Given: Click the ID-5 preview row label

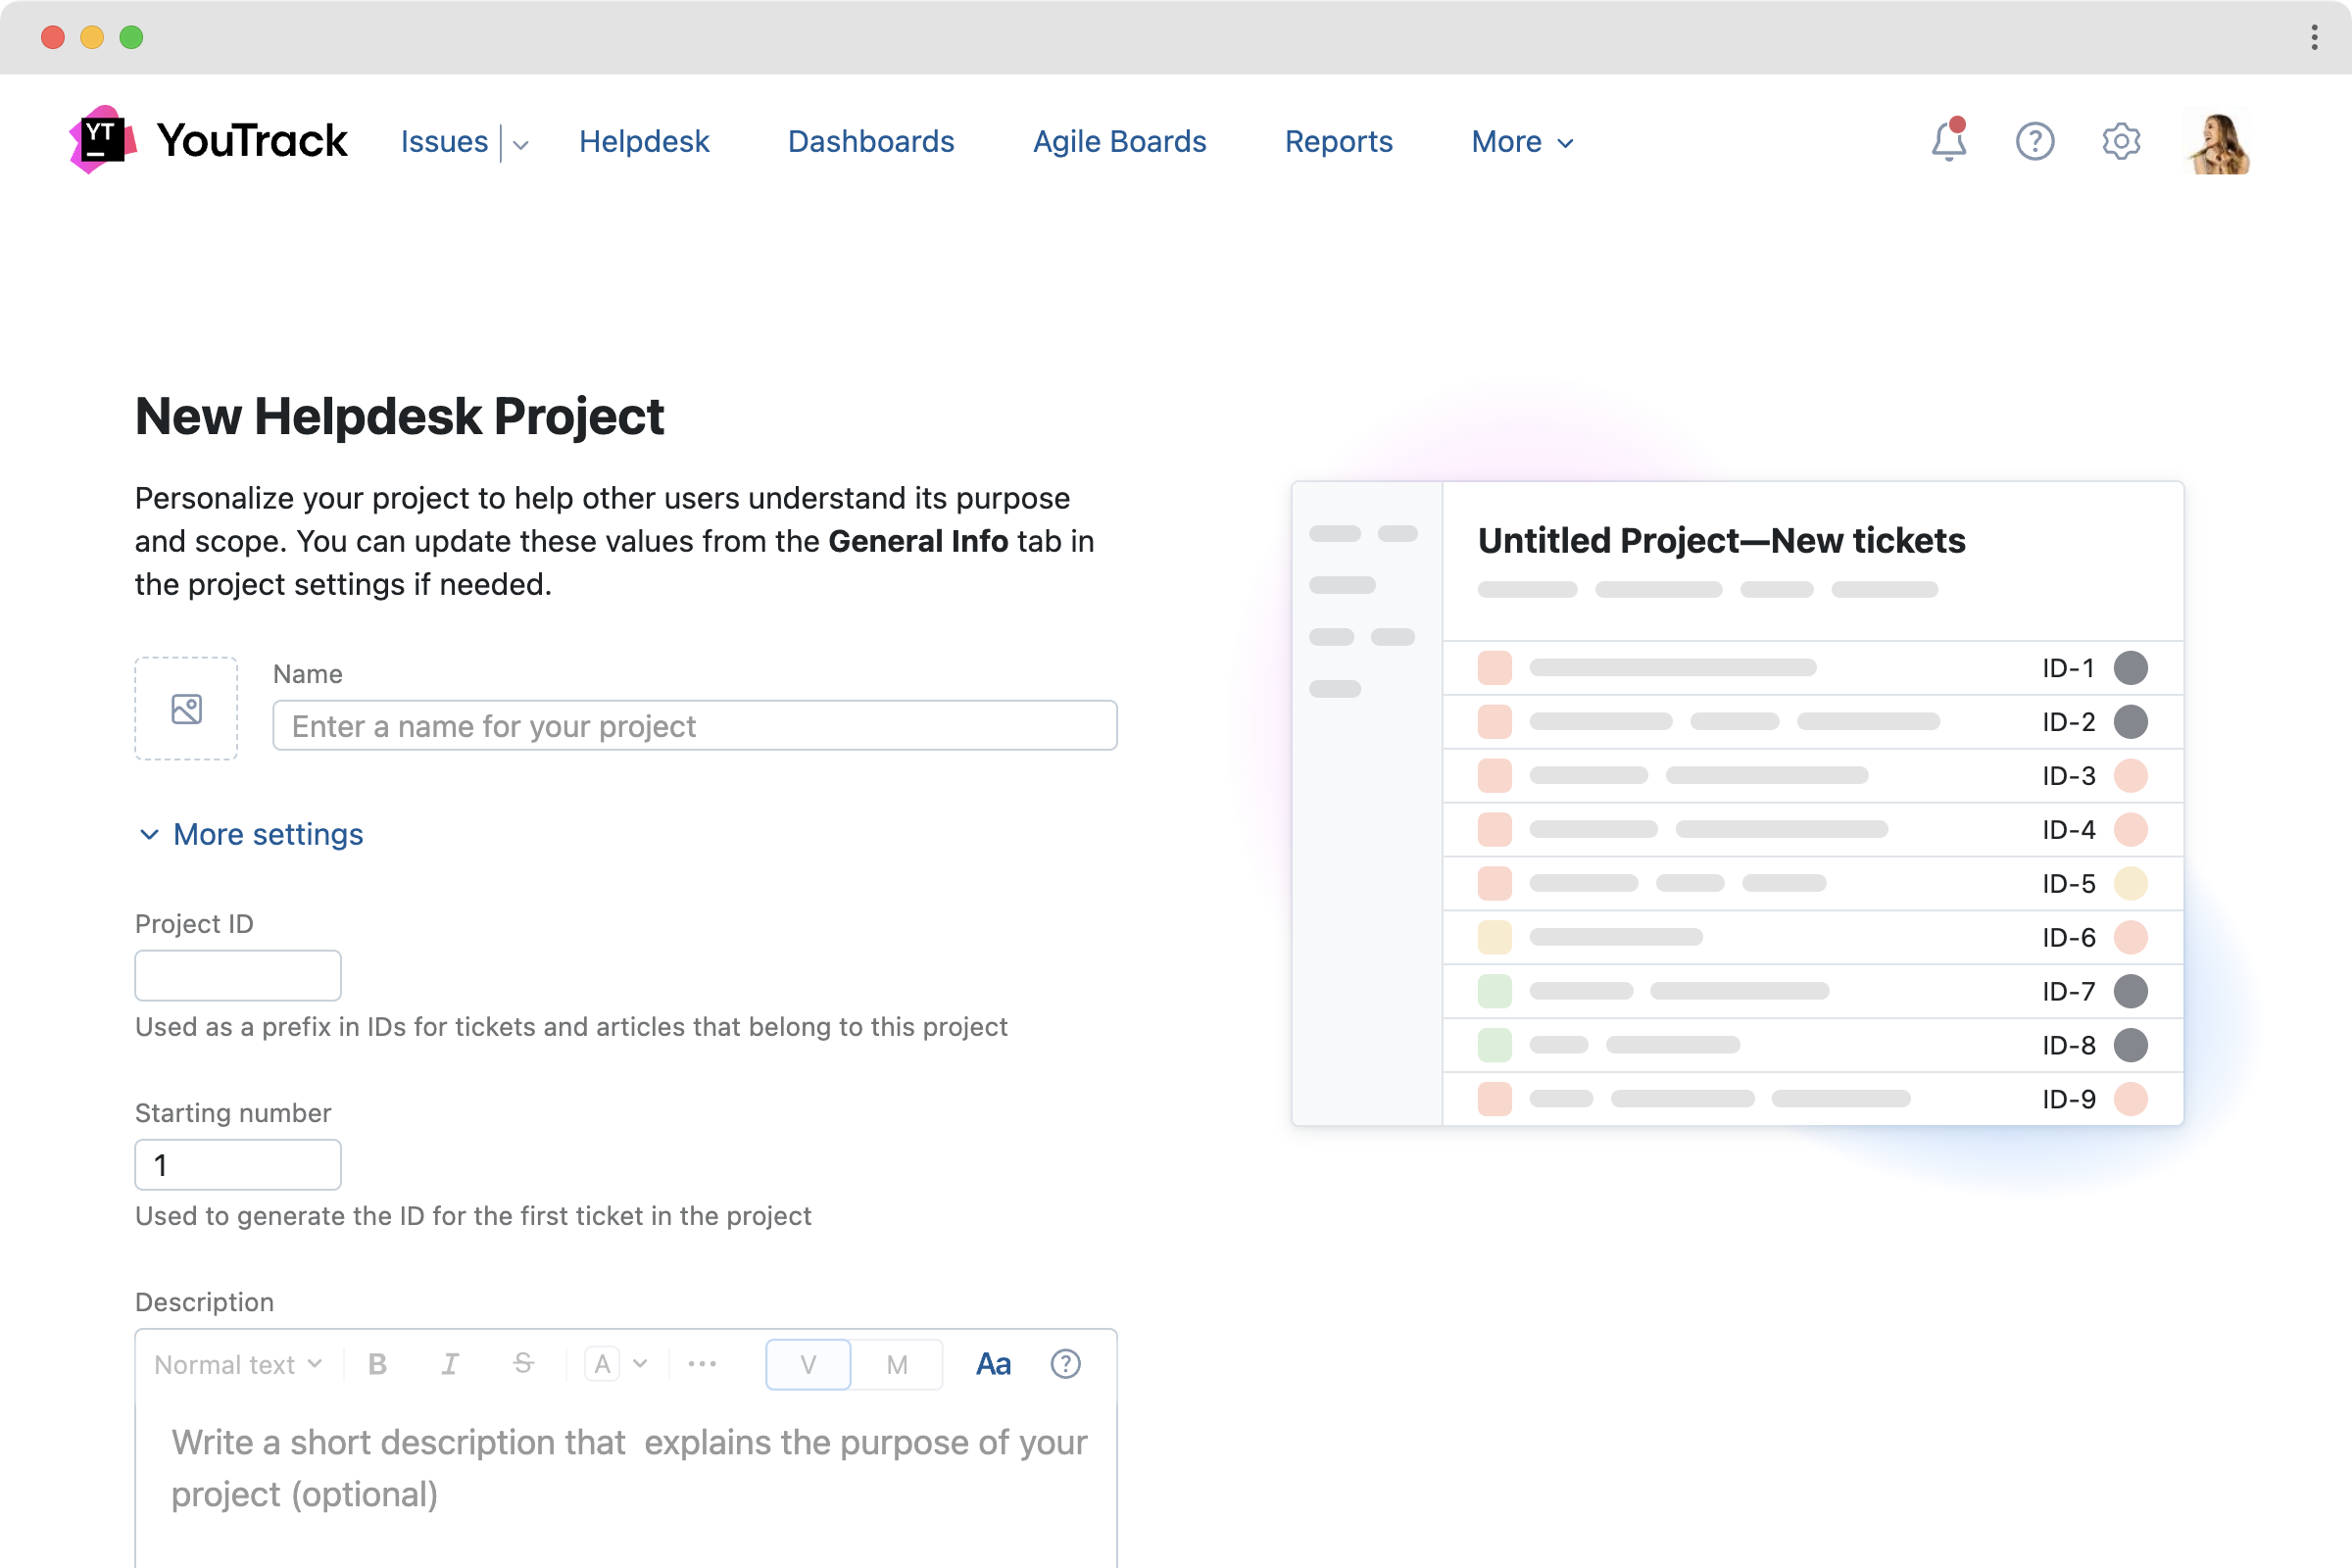Looking at the screenshot, I should point(2068,884).
